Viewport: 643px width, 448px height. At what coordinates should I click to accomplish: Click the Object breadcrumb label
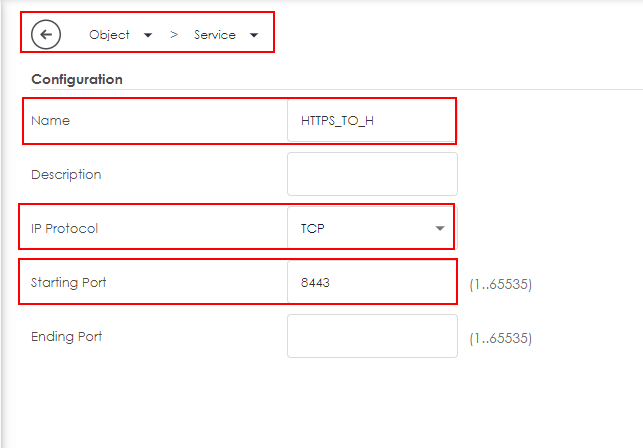109,35
